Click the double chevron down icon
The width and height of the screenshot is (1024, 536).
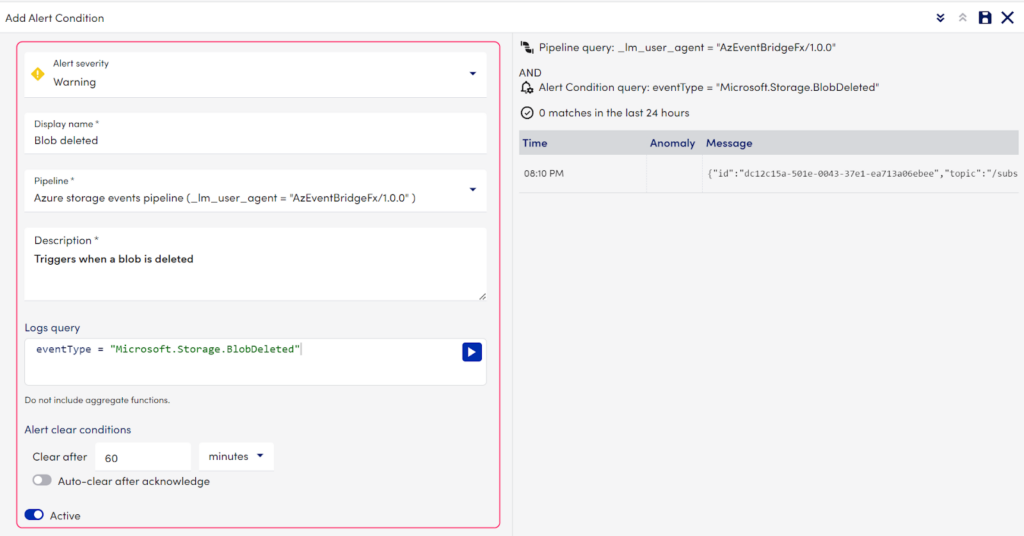pos(940,18)
